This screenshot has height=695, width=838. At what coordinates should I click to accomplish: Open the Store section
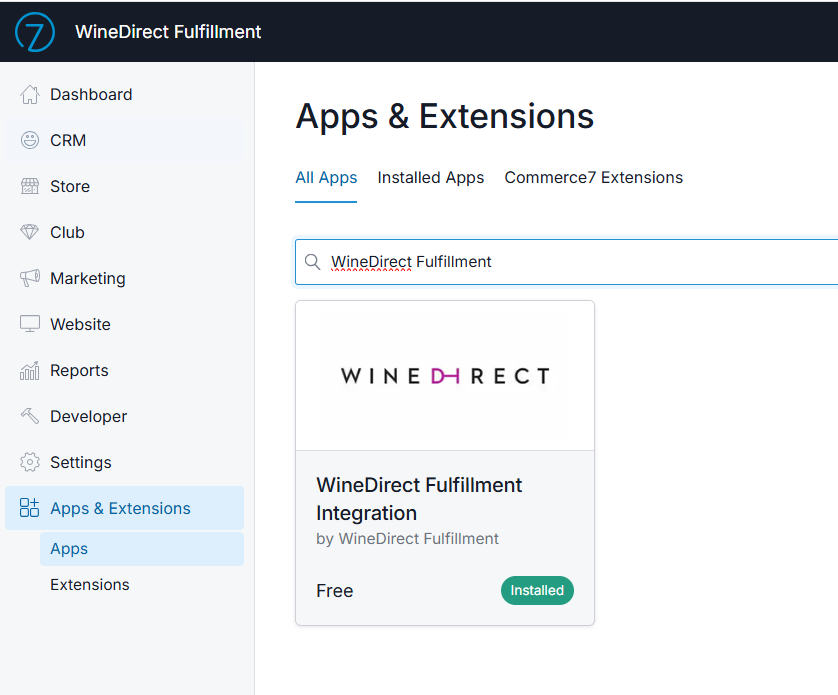click(x=124, y=186)
